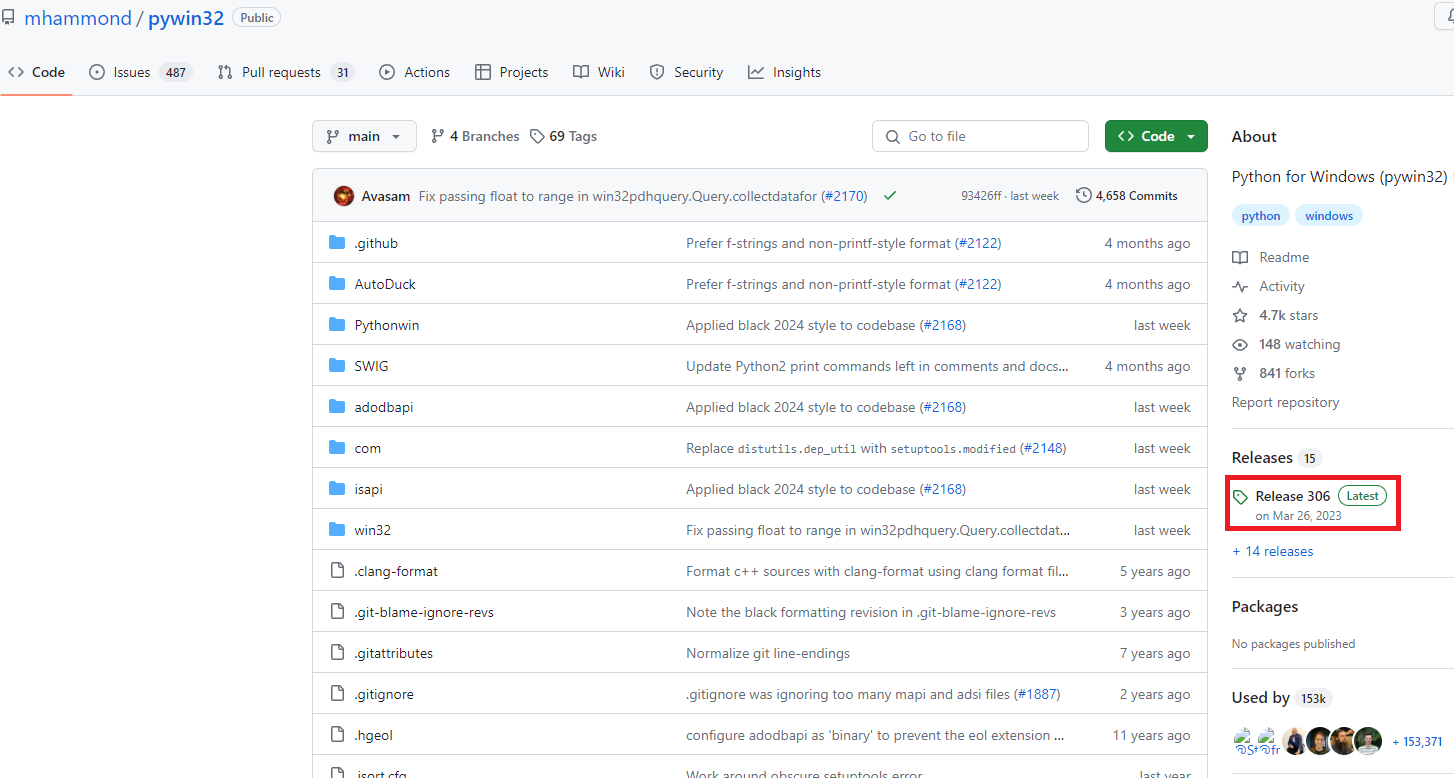The height and width of the screenshot is (778, 1454).
Task: Click the adodbapi folder icon
Action: pos(337,407)
